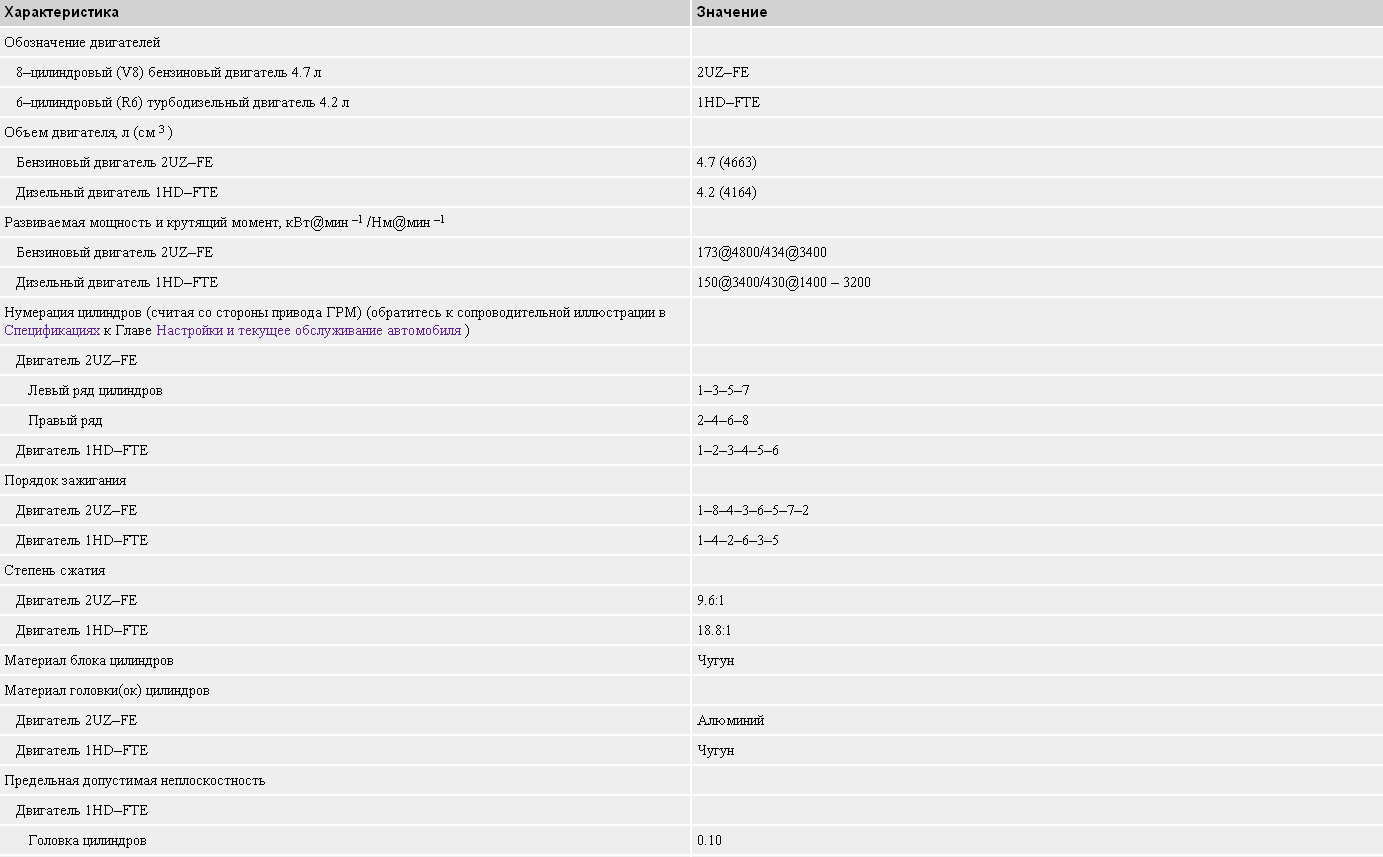1383x857 pixels.
Task: Click the Головка цилиндров 0.10 value
Action: 709,840
